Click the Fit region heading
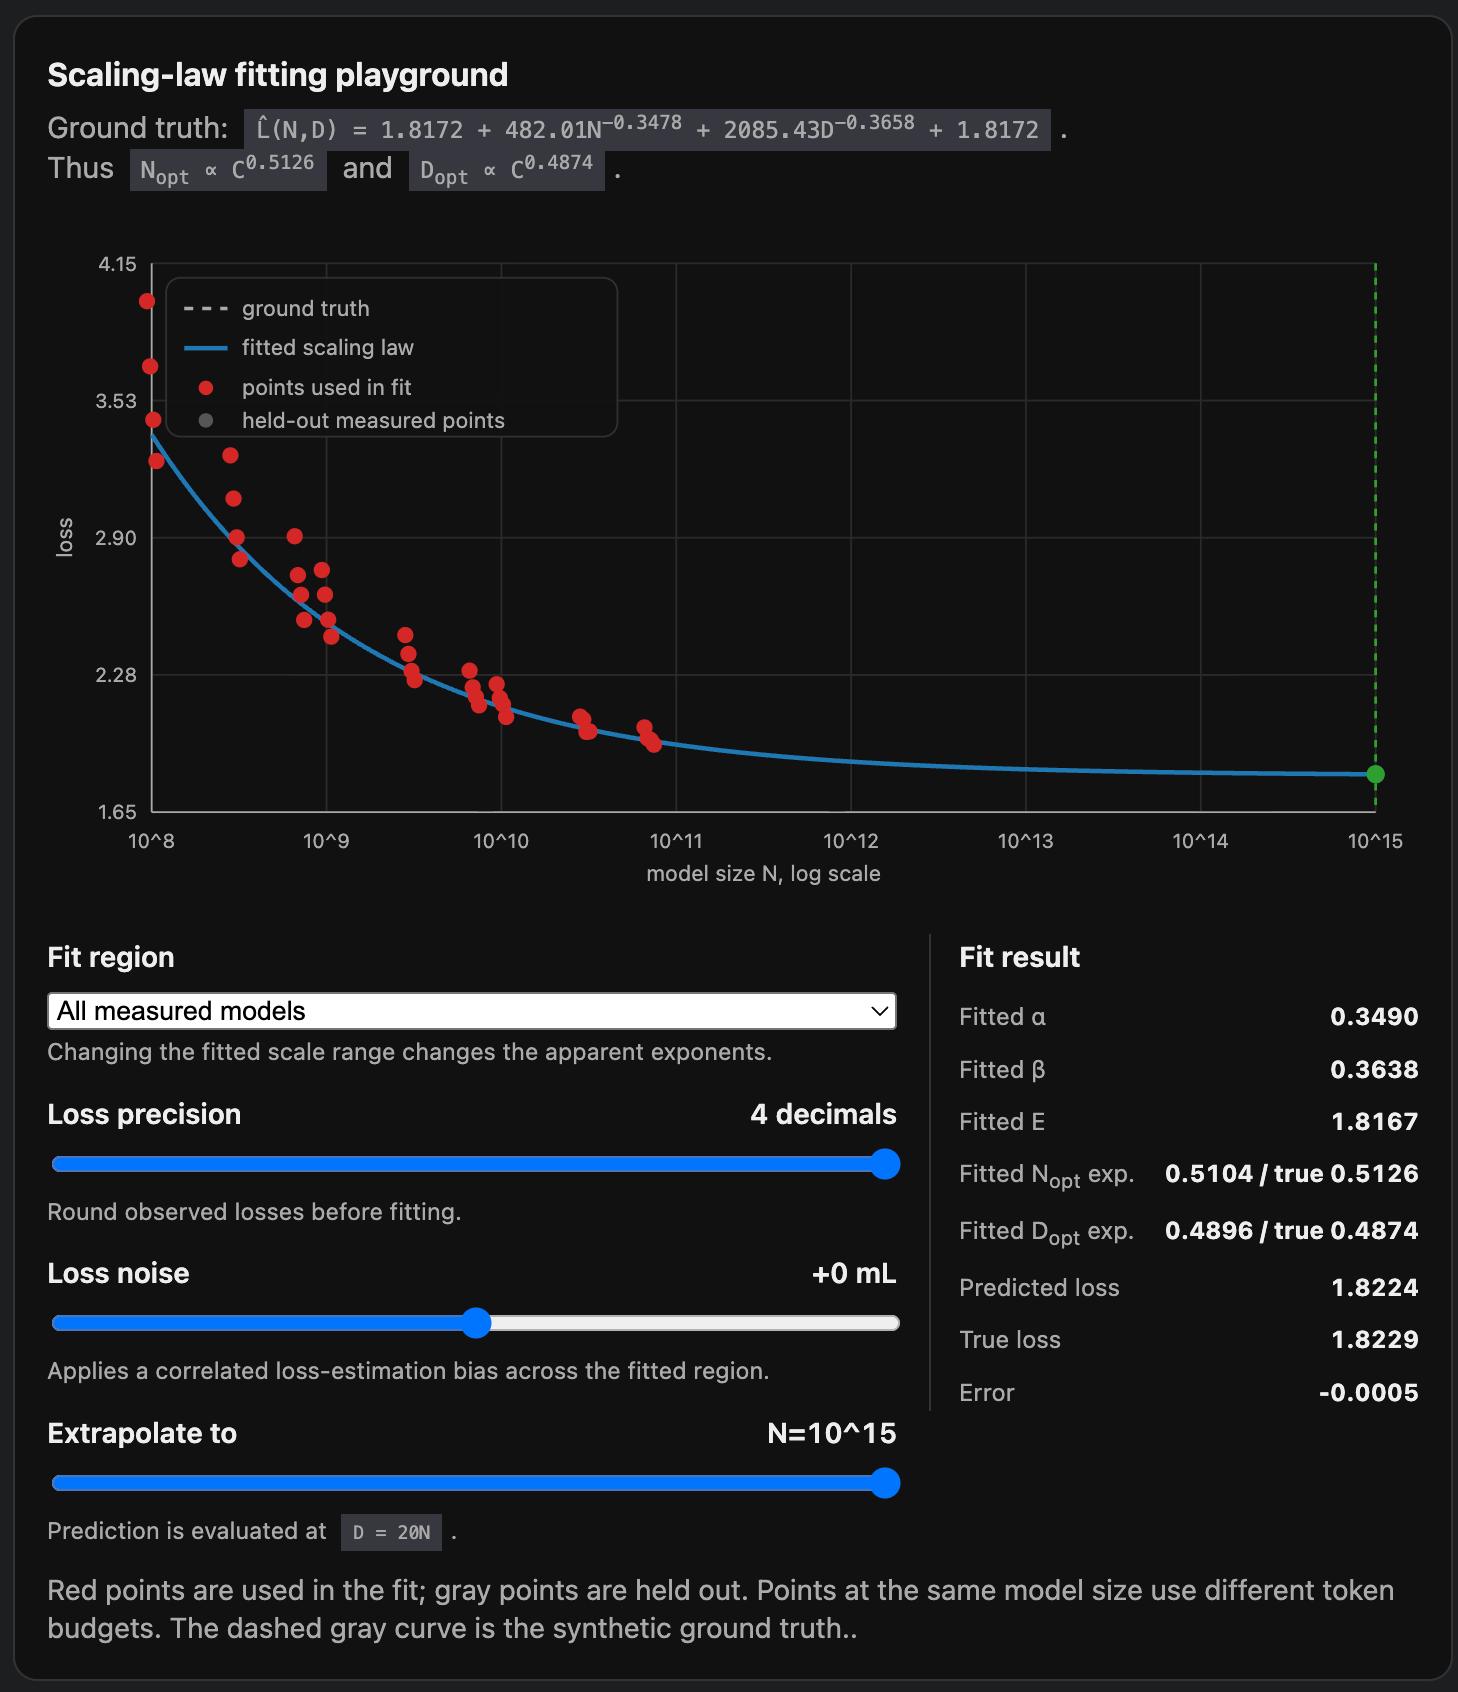1458x1692 pixels. click(111, 957)
